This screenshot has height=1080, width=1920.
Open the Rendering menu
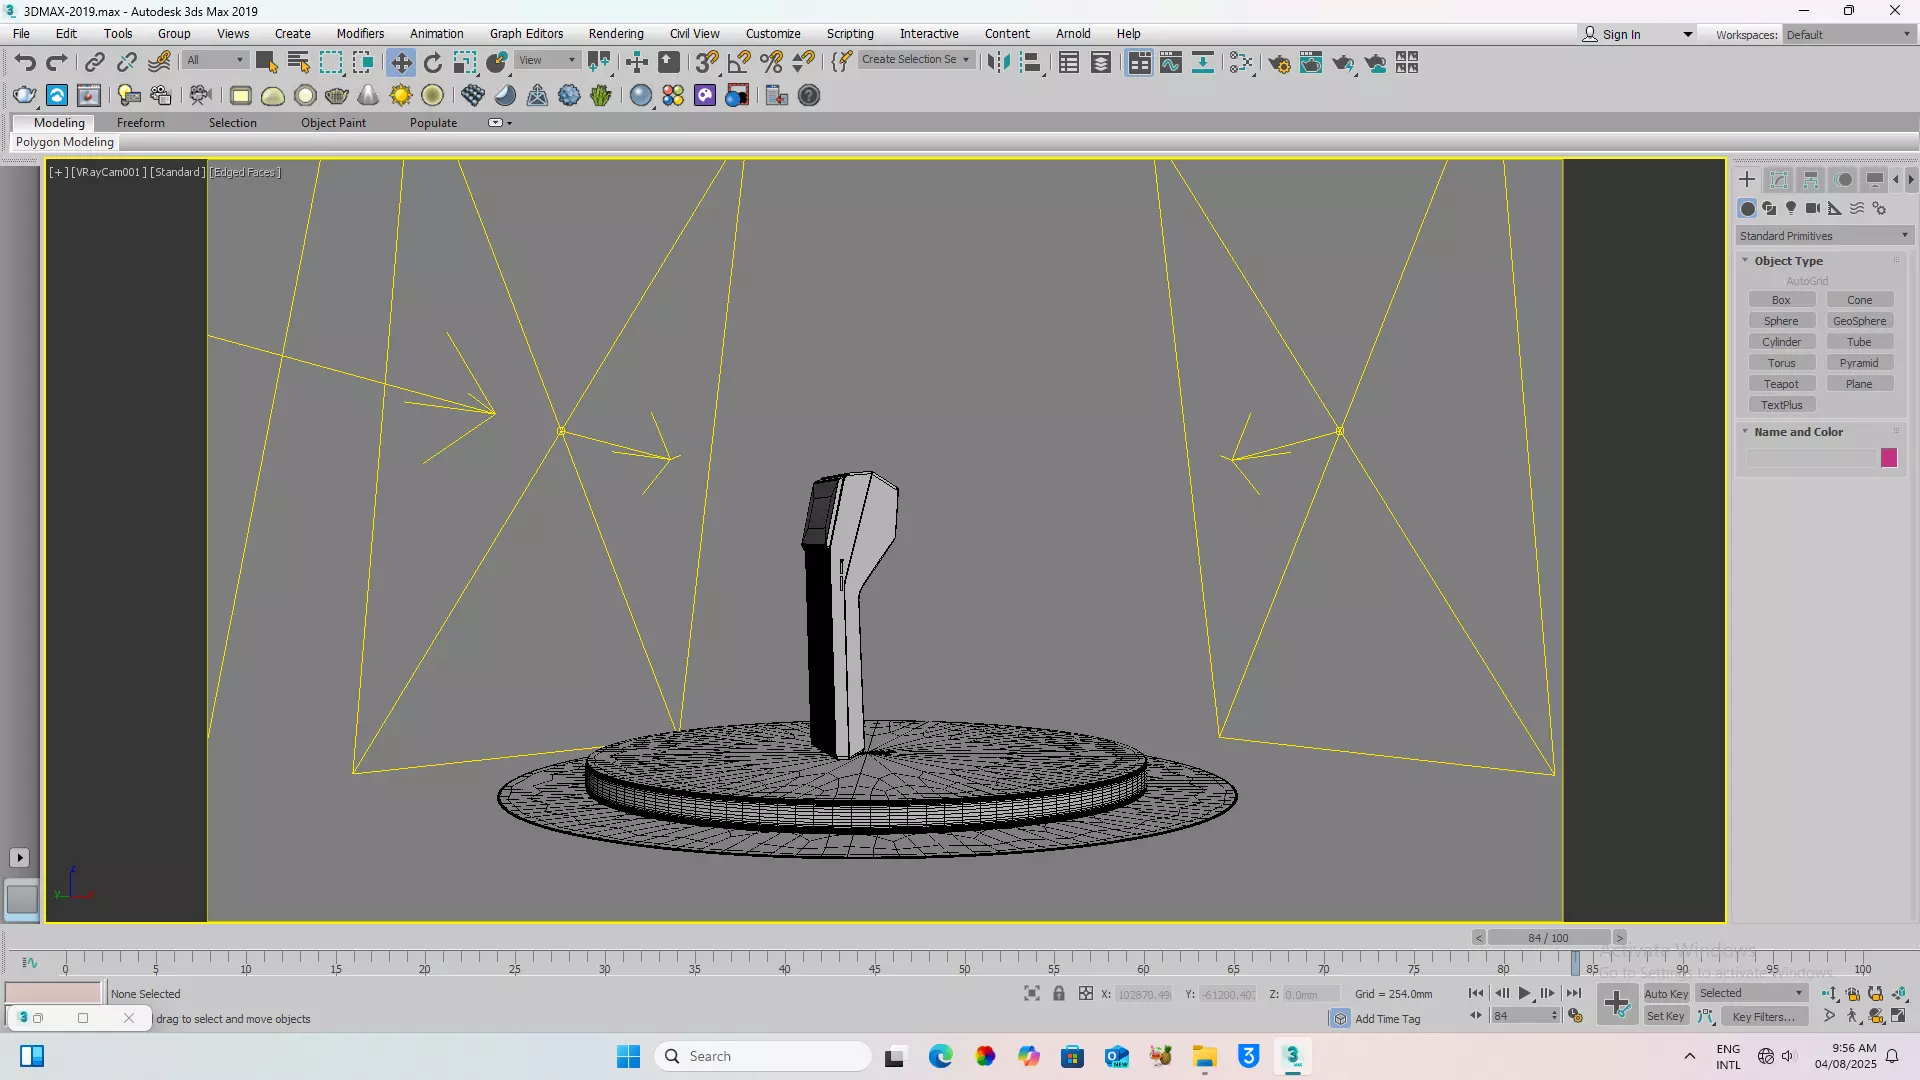pyautogui.click(x=615, y=33)
